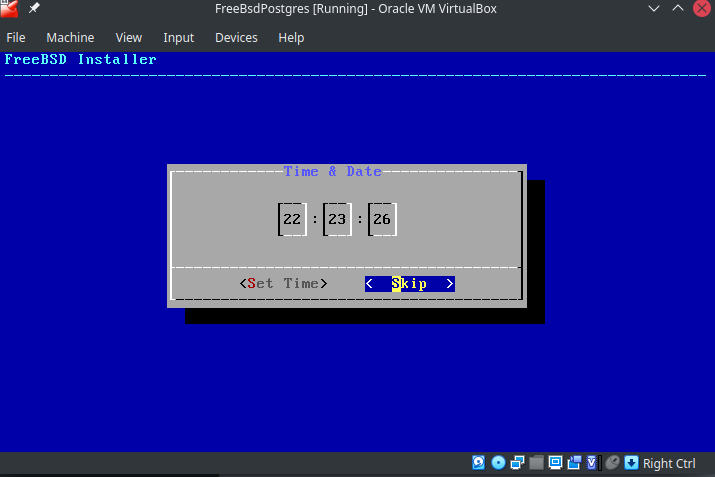Click the keyboard capture arrow icon
This screenshot has height=477, width=715.
click(x=632, y=463)
